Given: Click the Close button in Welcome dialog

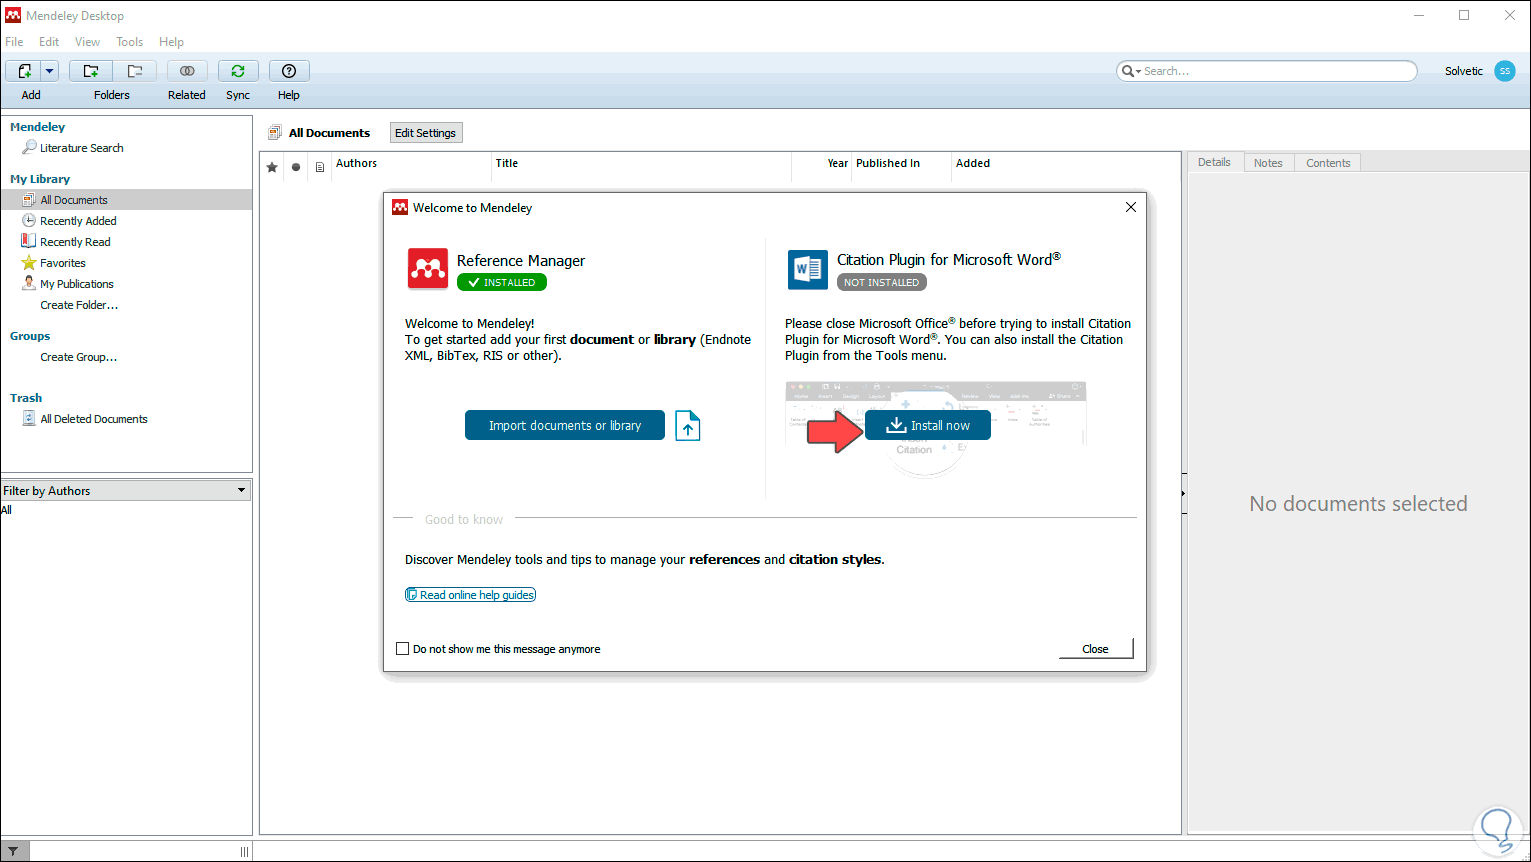Looking at the screenshot, I should [1096, 649].
